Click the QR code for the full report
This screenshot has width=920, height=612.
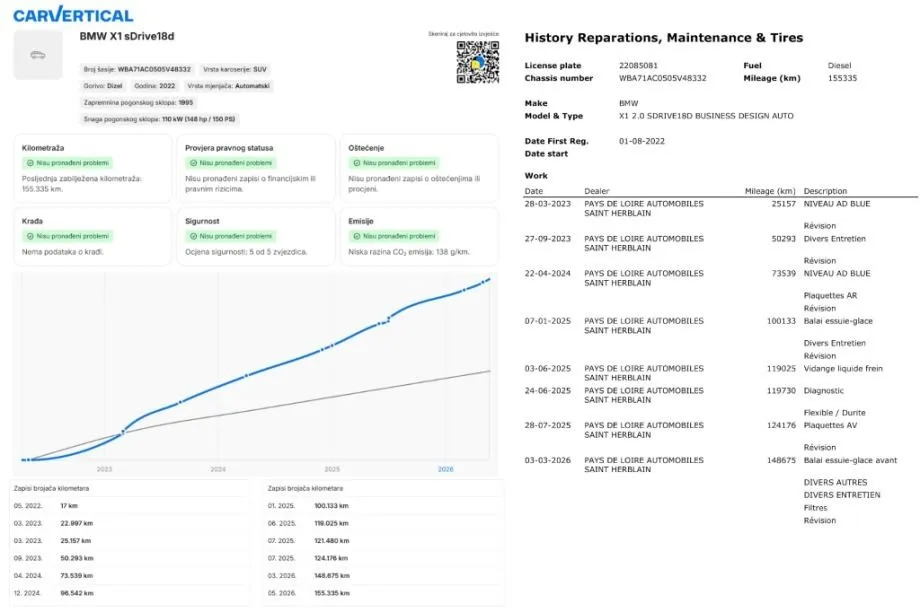point(478,62)
